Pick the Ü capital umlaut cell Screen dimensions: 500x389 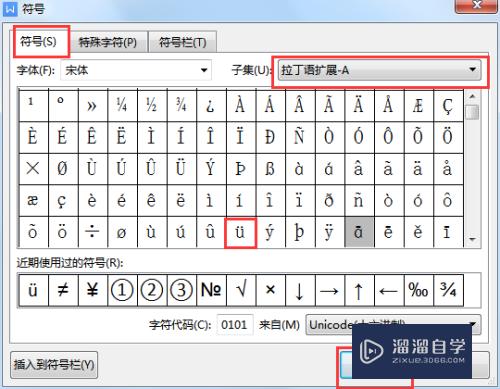click(x=182, y=169)
